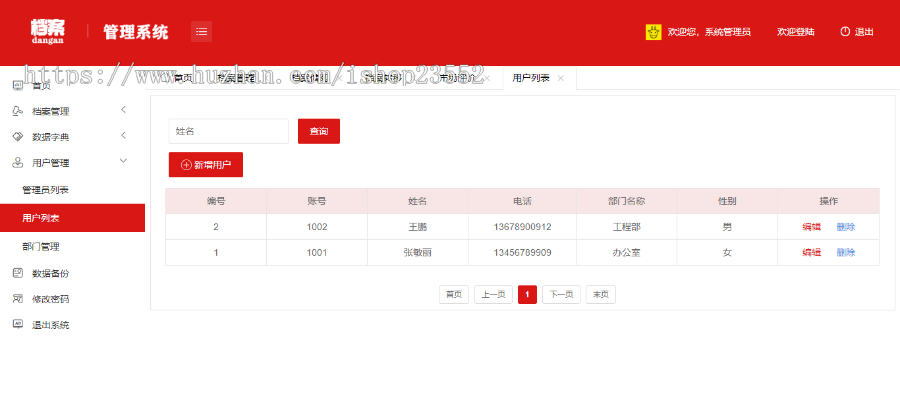Viewport: 900px width, 402px height.
Task: Click 删除 link for user 张敏丽
Action: [846, 253]
